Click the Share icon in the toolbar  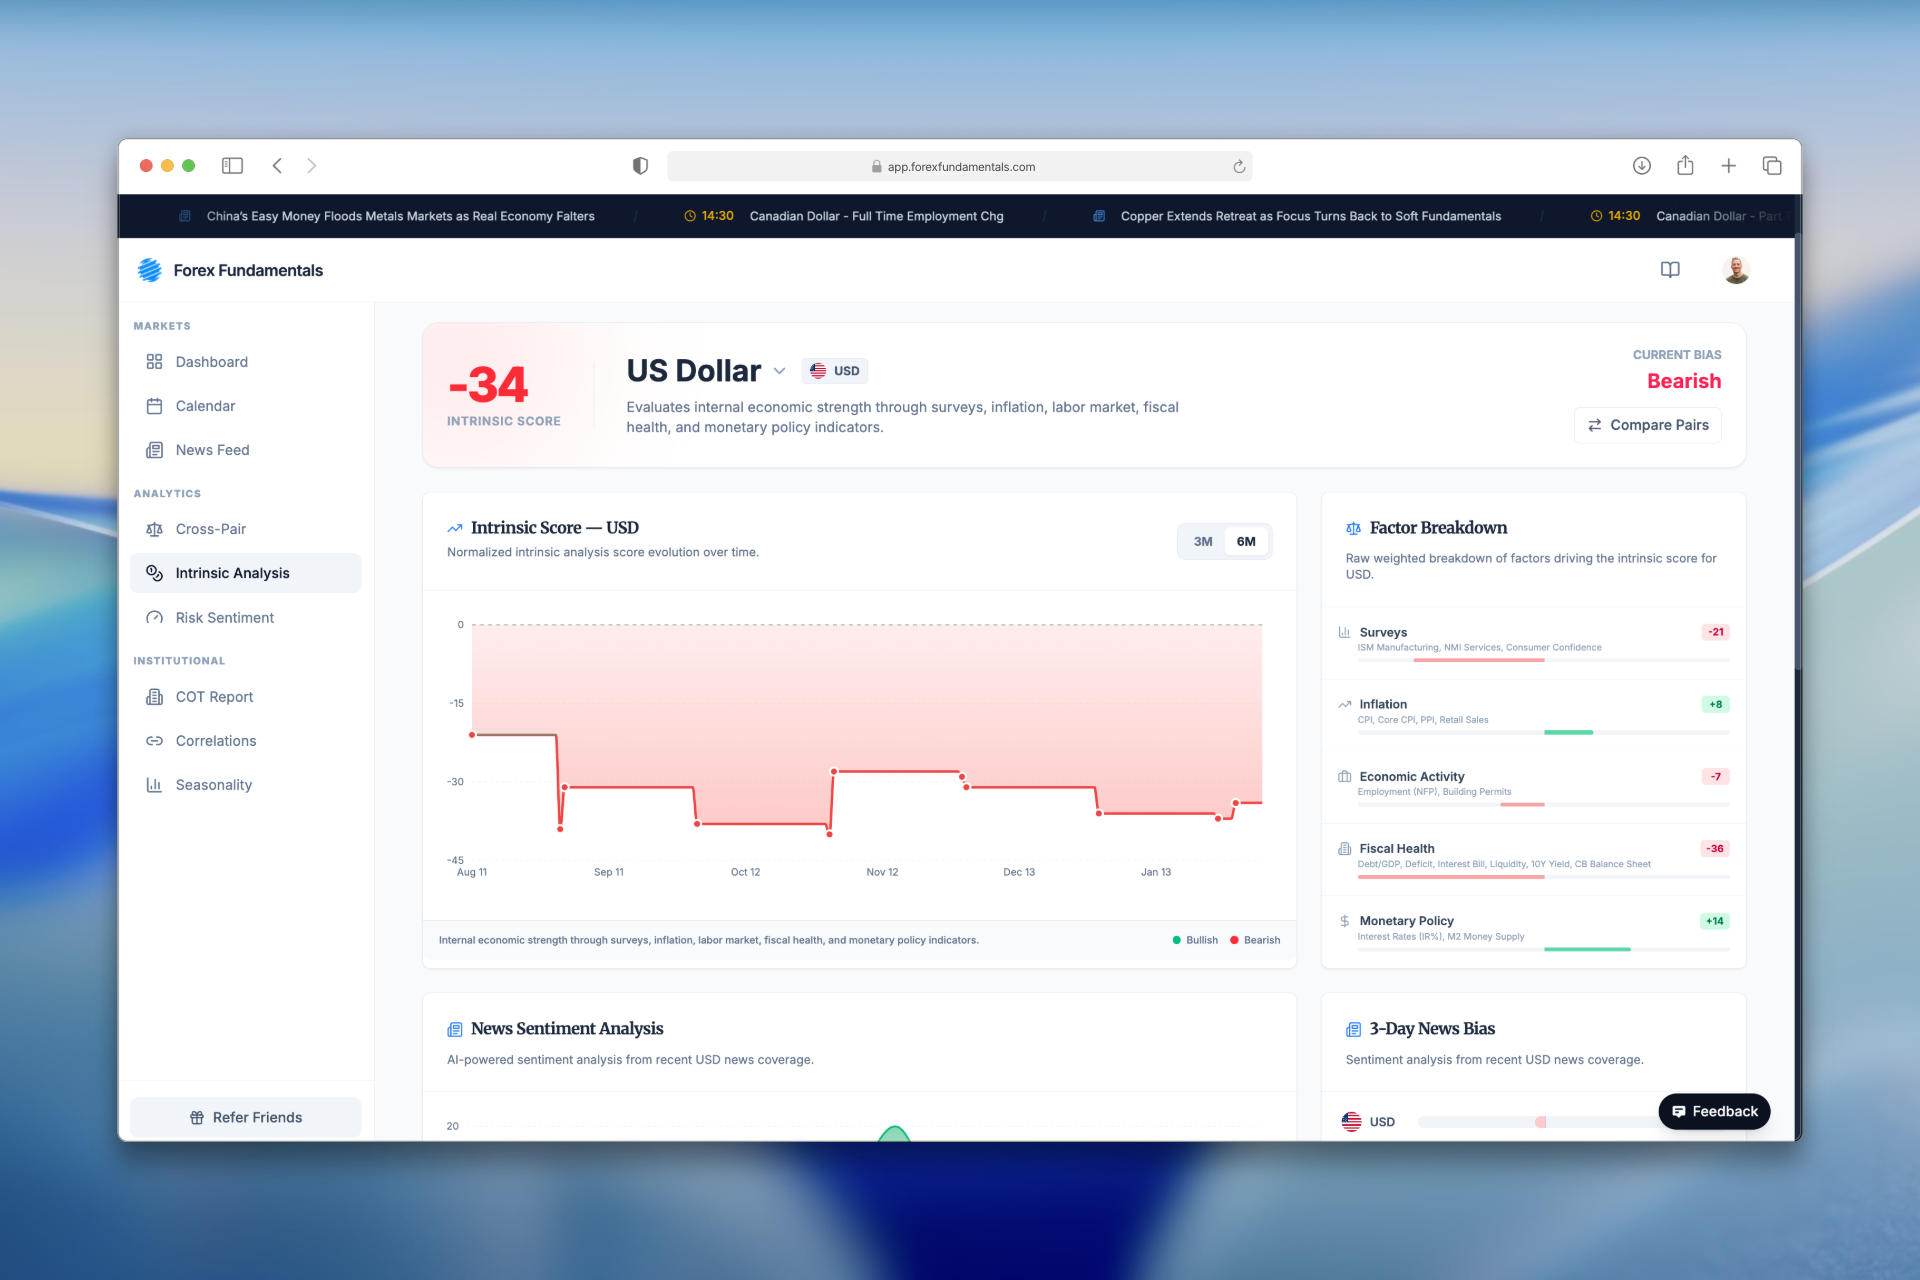tap(1685, 166)
